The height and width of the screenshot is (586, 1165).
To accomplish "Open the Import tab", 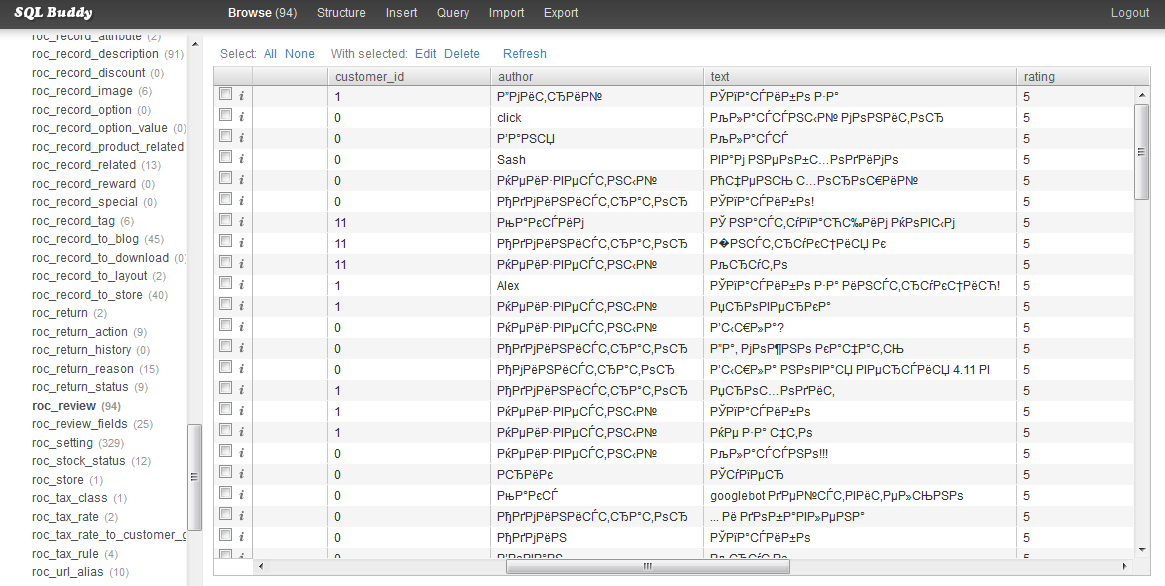I will tap(506, 13).
